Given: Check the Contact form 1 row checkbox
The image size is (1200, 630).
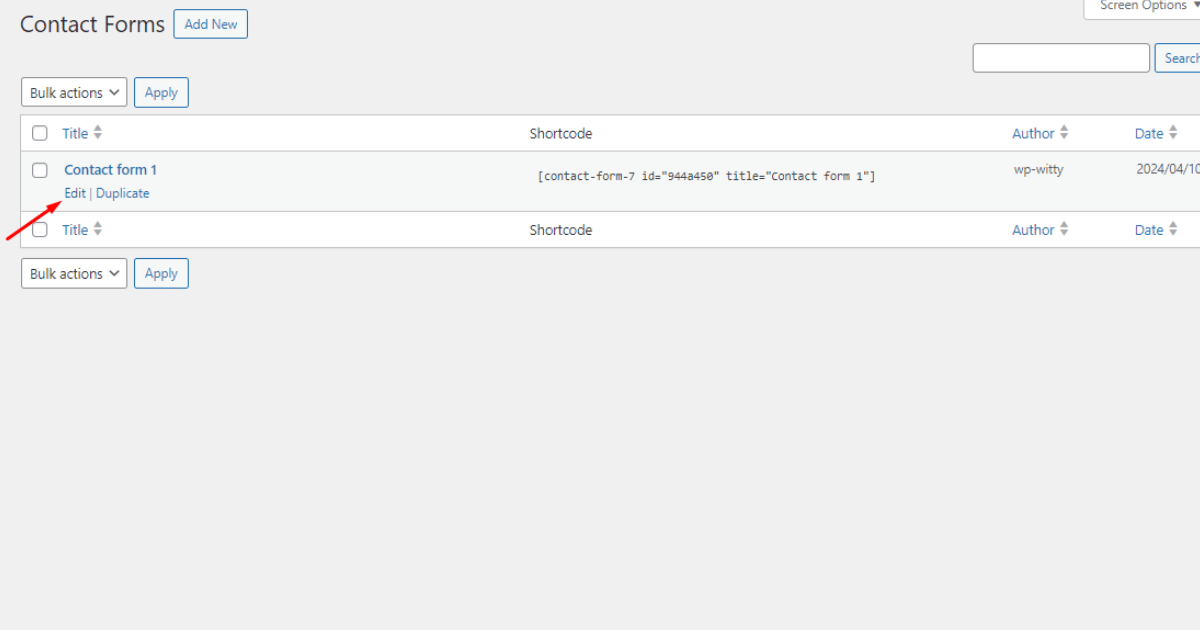Looking at the screenshot, I should (40, 170).
